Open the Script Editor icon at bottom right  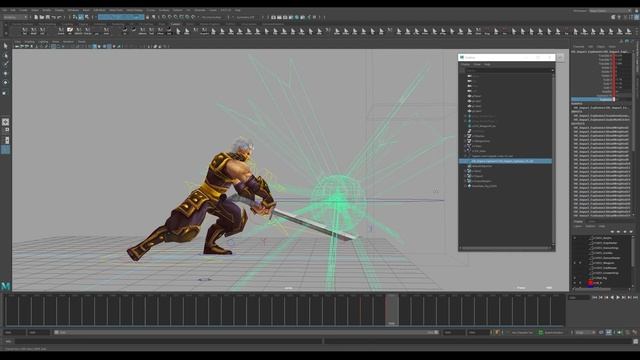pyautogui.click(x=635, y=341)
